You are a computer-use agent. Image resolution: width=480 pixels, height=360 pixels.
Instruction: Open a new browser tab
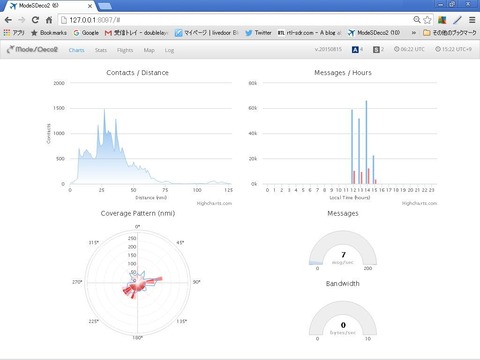tap(105, 6)
